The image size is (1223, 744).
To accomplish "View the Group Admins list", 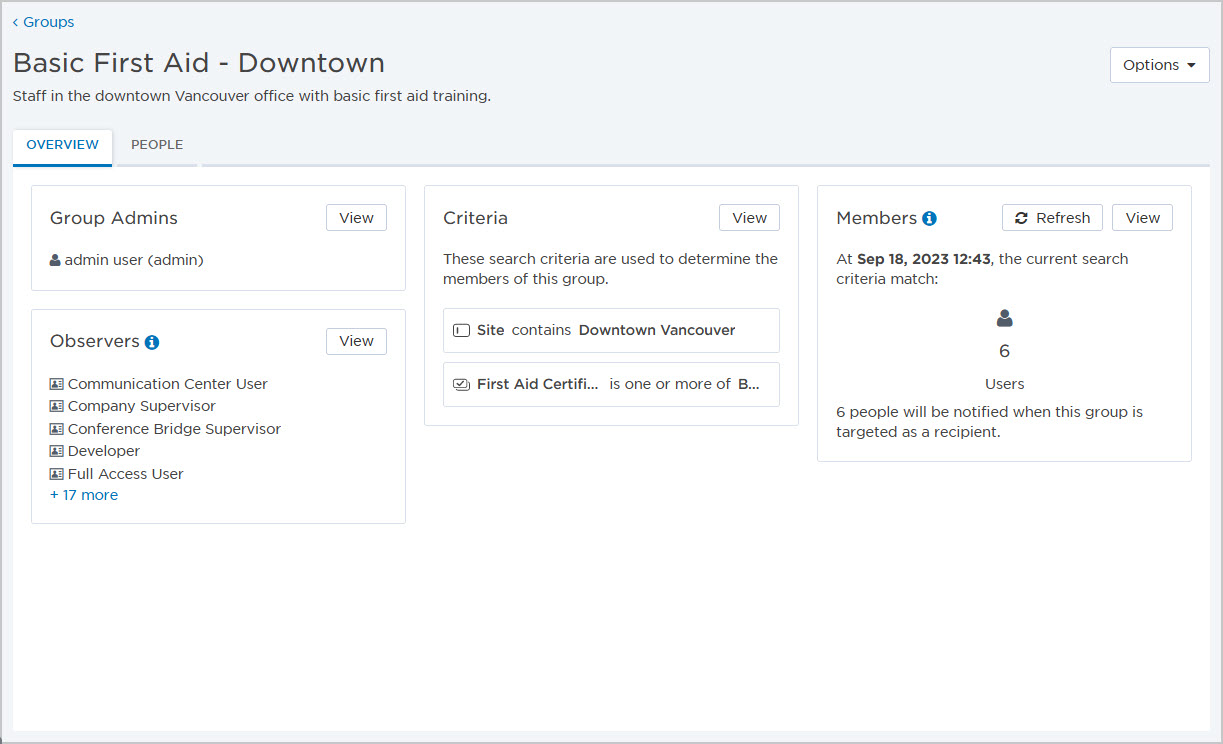I will (x=356, y=218).
